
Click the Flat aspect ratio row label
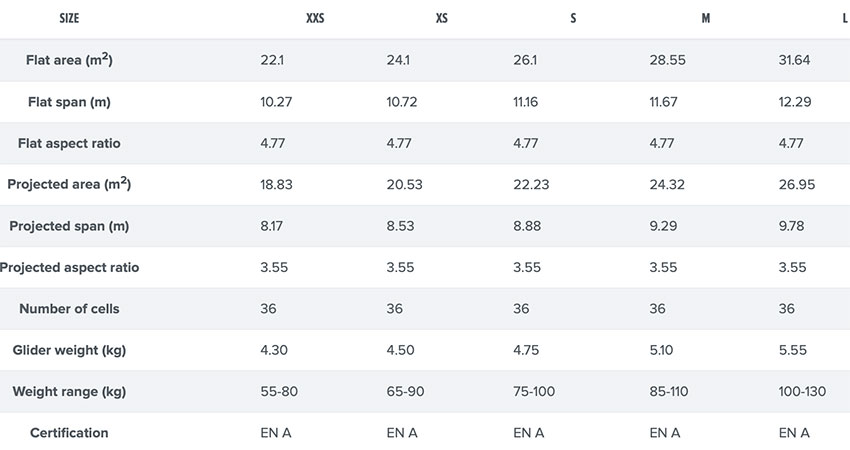[x=69, y=143]
